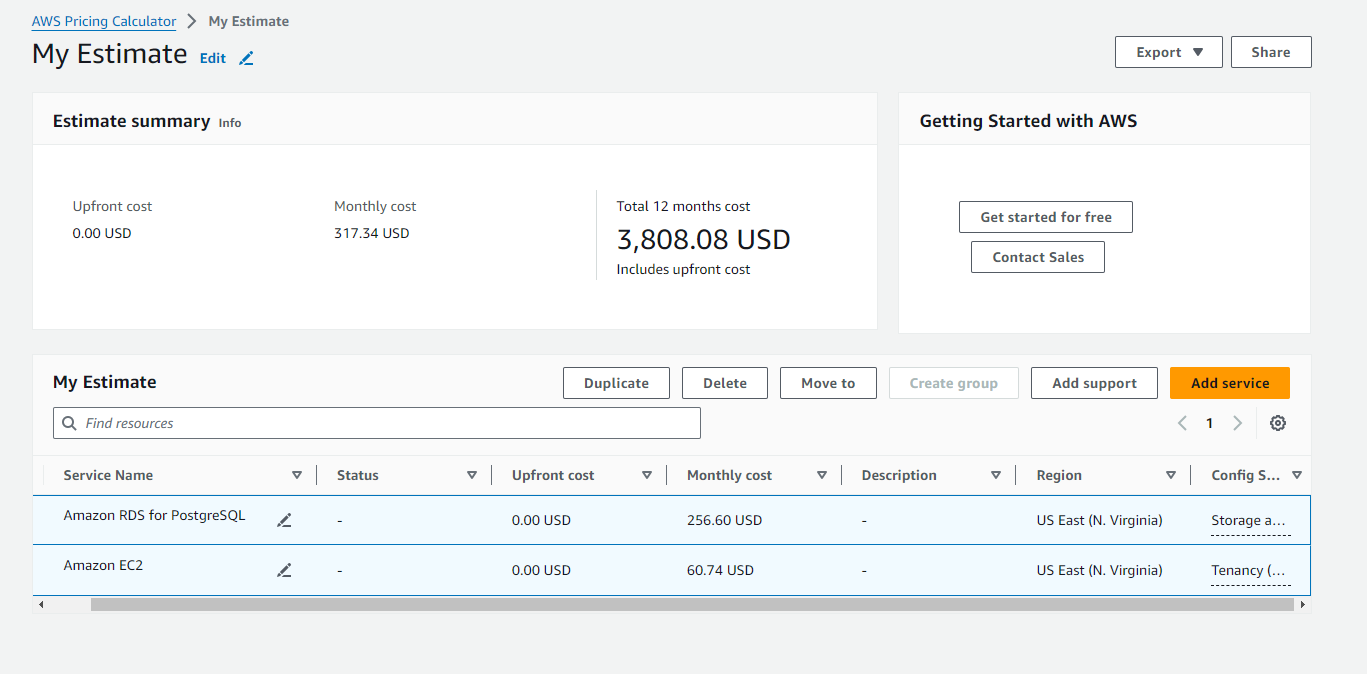Select the Amazon RDS for PostgreSQL row name
Viewport: 1367px width, 674px height.
click(x=154, y=516)
